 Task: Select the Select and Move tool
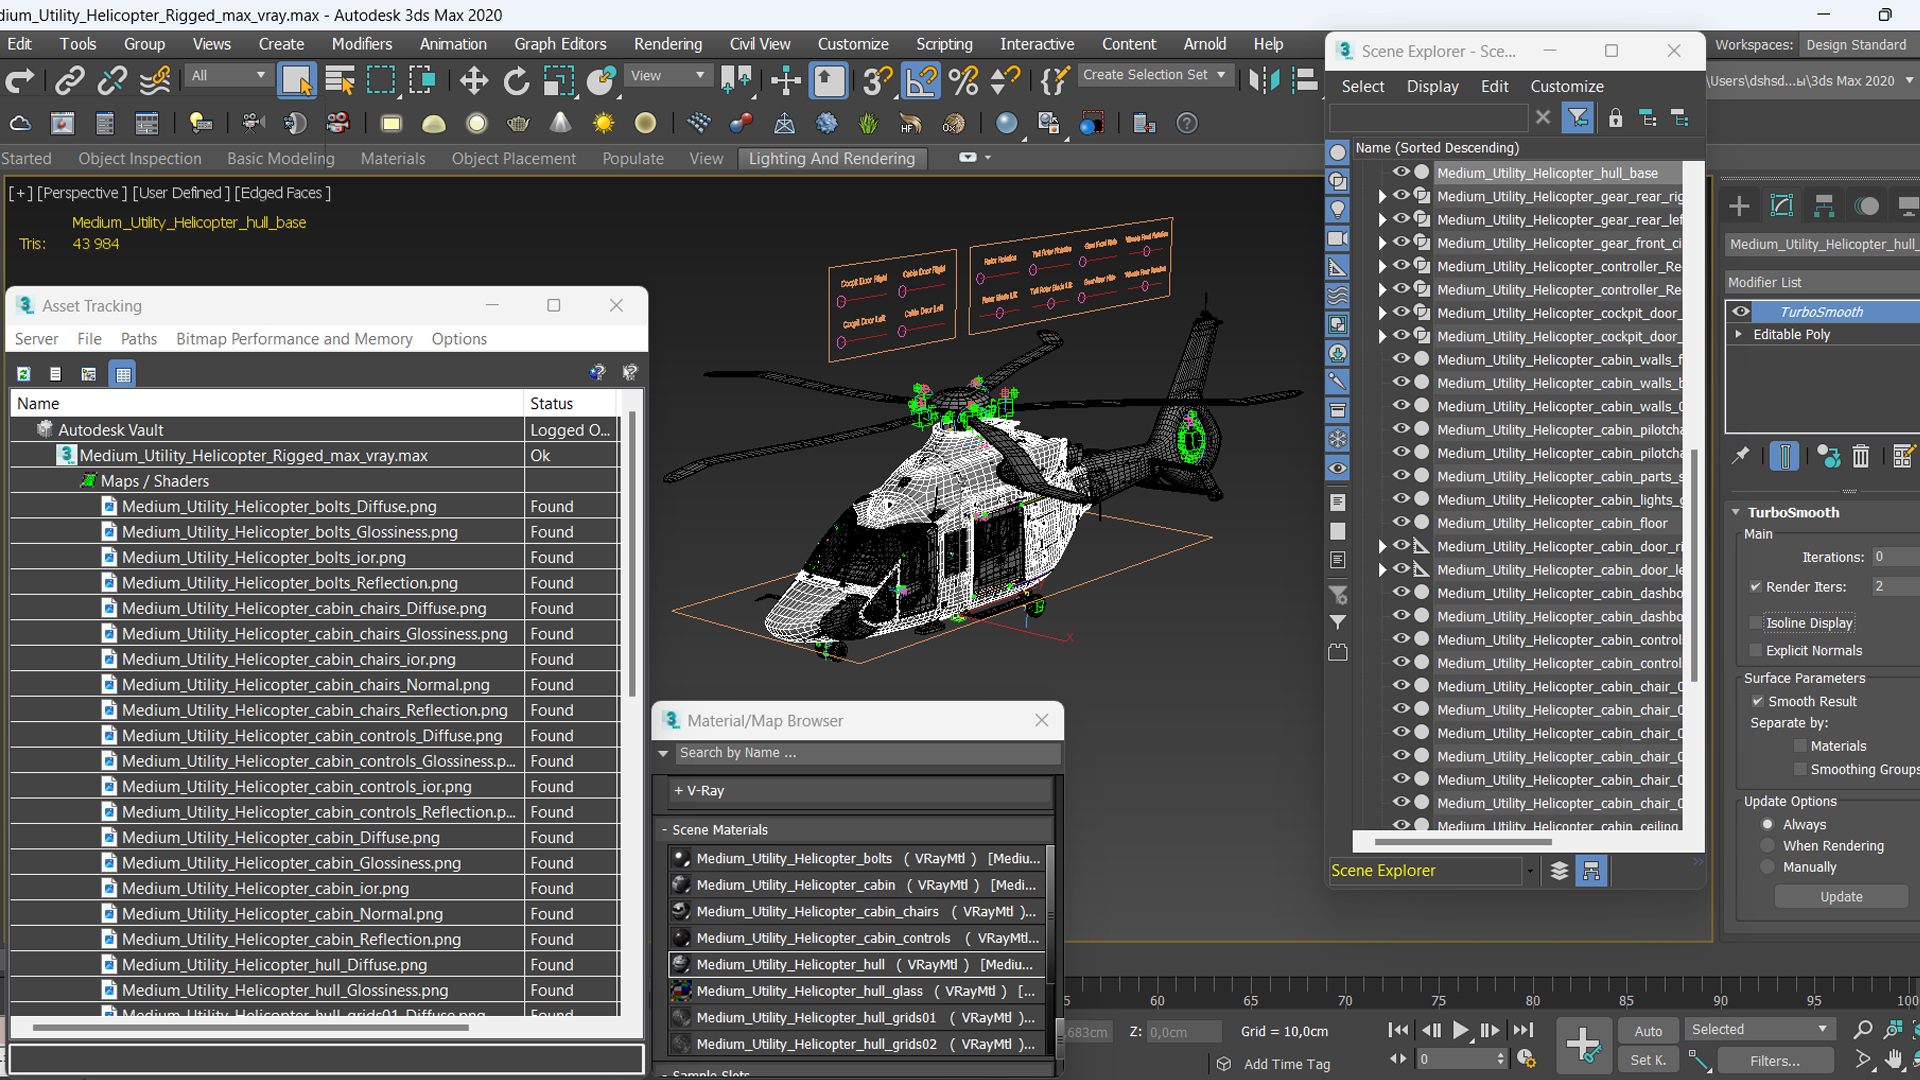point(473,80)
